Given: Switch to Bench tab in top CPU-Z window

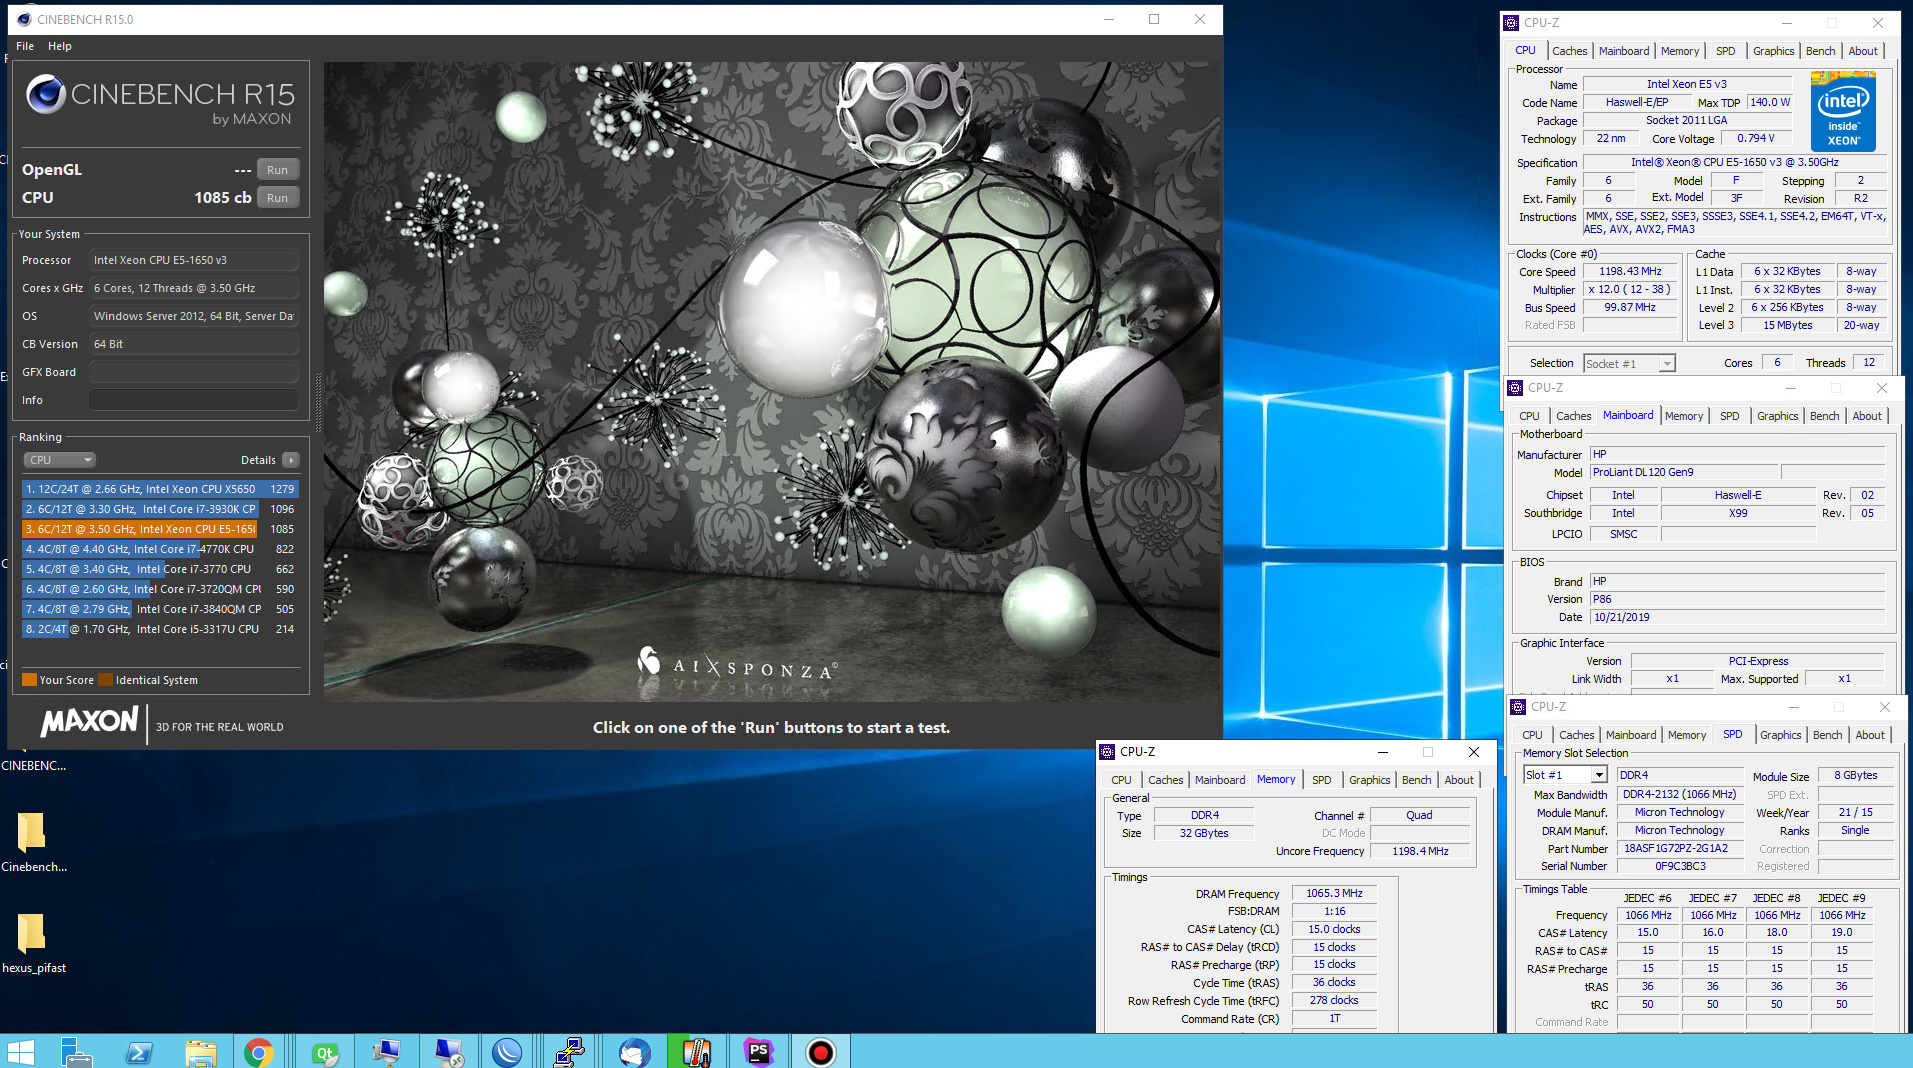Looking at the screenshot, I should point(1820,51).
